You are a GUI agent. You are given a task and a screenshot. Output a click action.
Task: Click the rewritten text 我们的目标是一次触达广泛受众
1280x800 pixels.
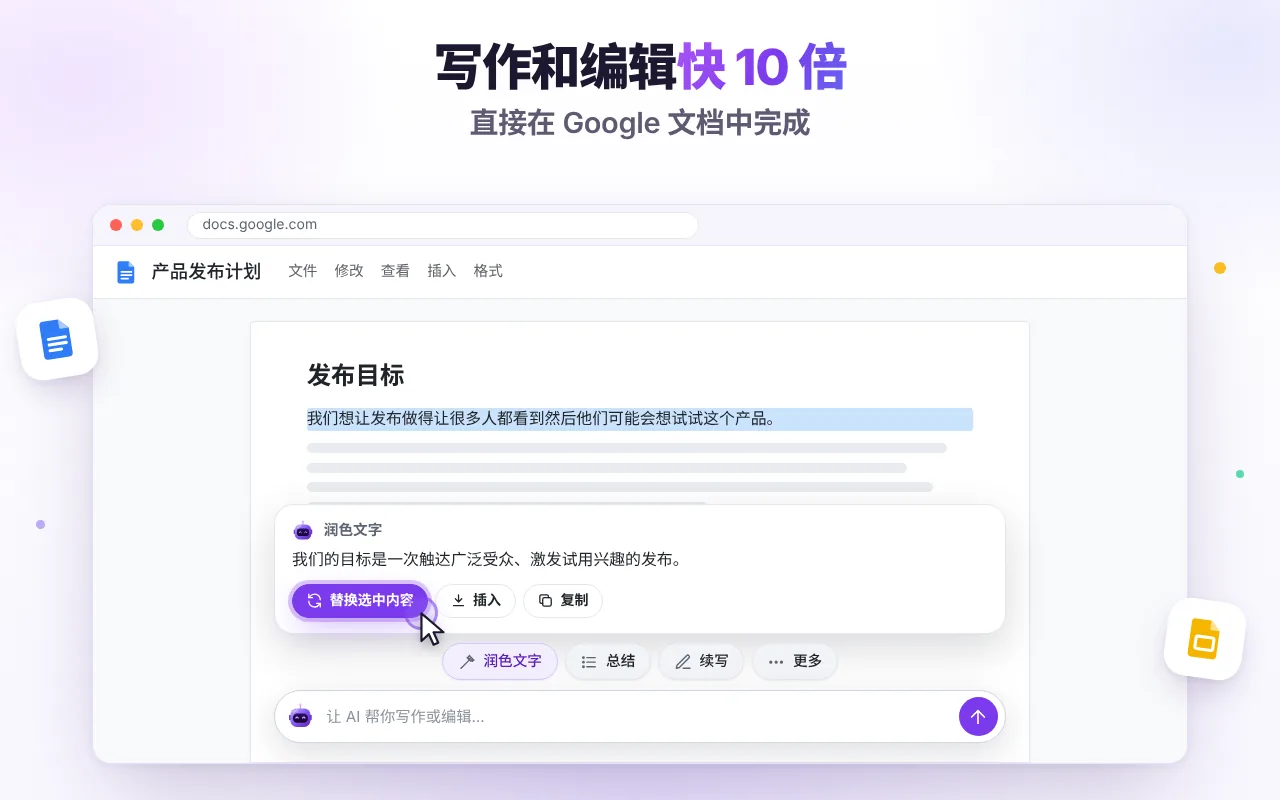click(487, 560)
